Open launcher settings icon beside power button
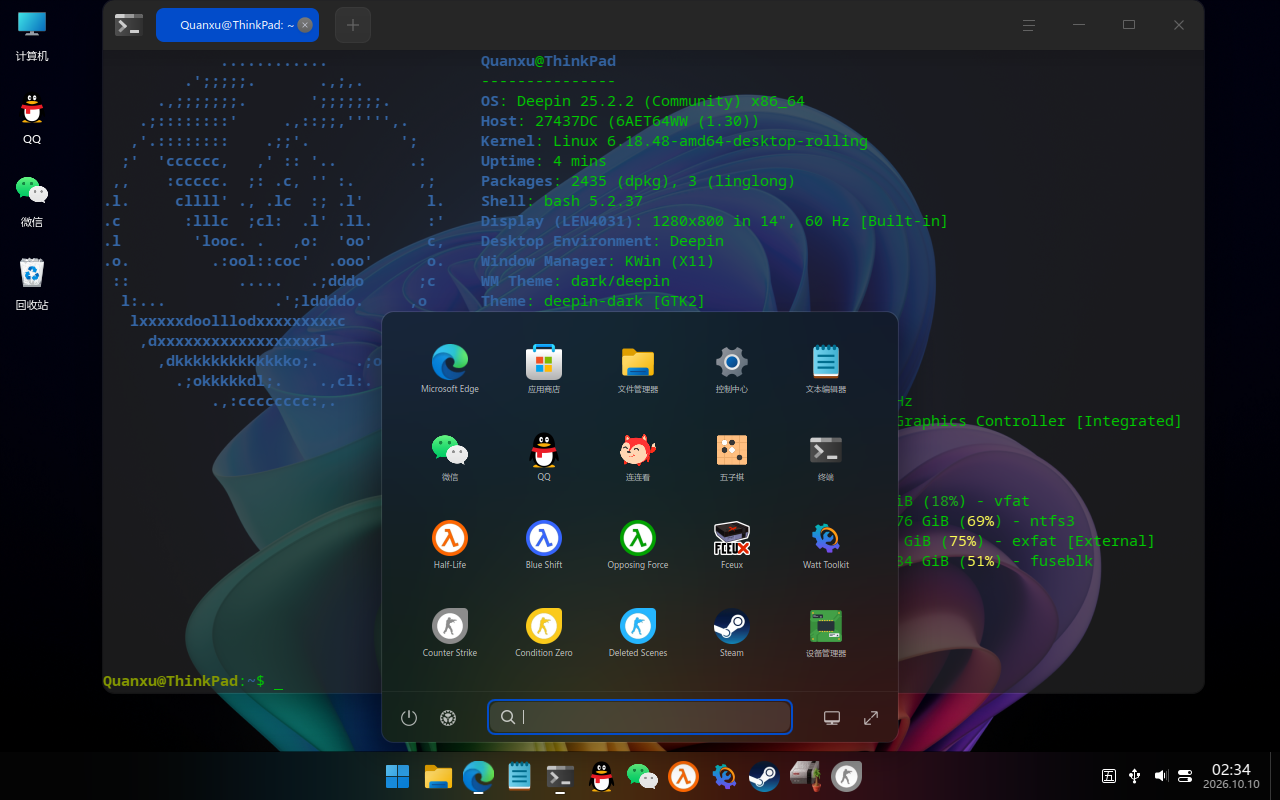The width and height of the screenshot is (1280, 800). [448, 717]
